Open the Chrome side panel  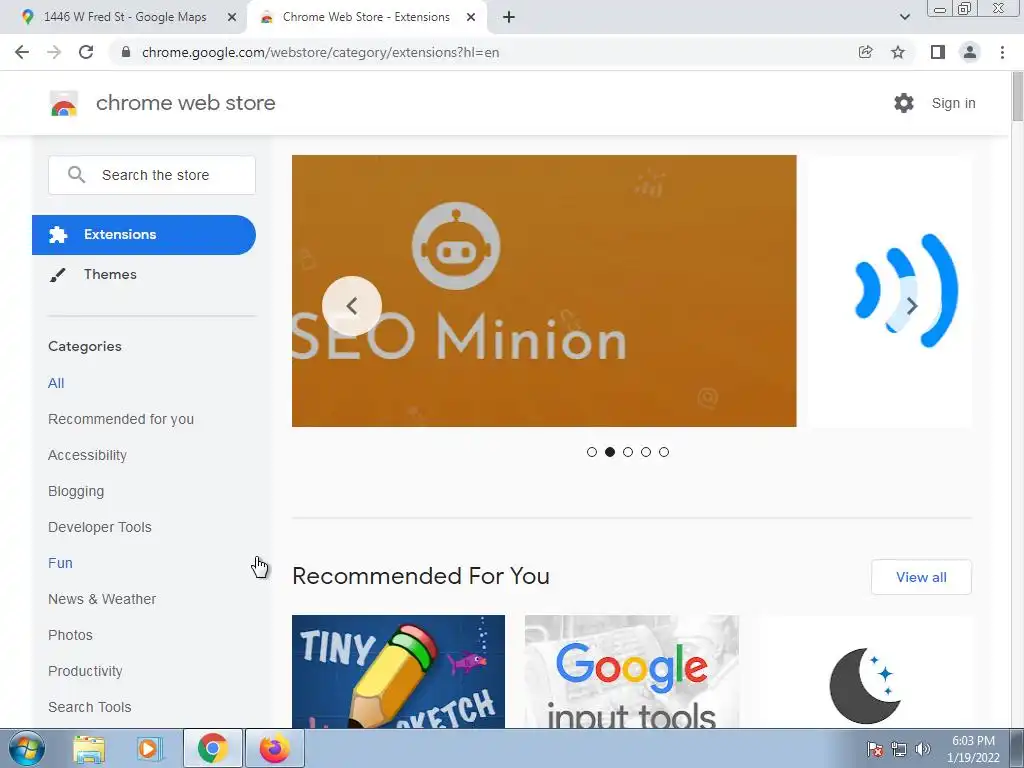tap(938, 52)
